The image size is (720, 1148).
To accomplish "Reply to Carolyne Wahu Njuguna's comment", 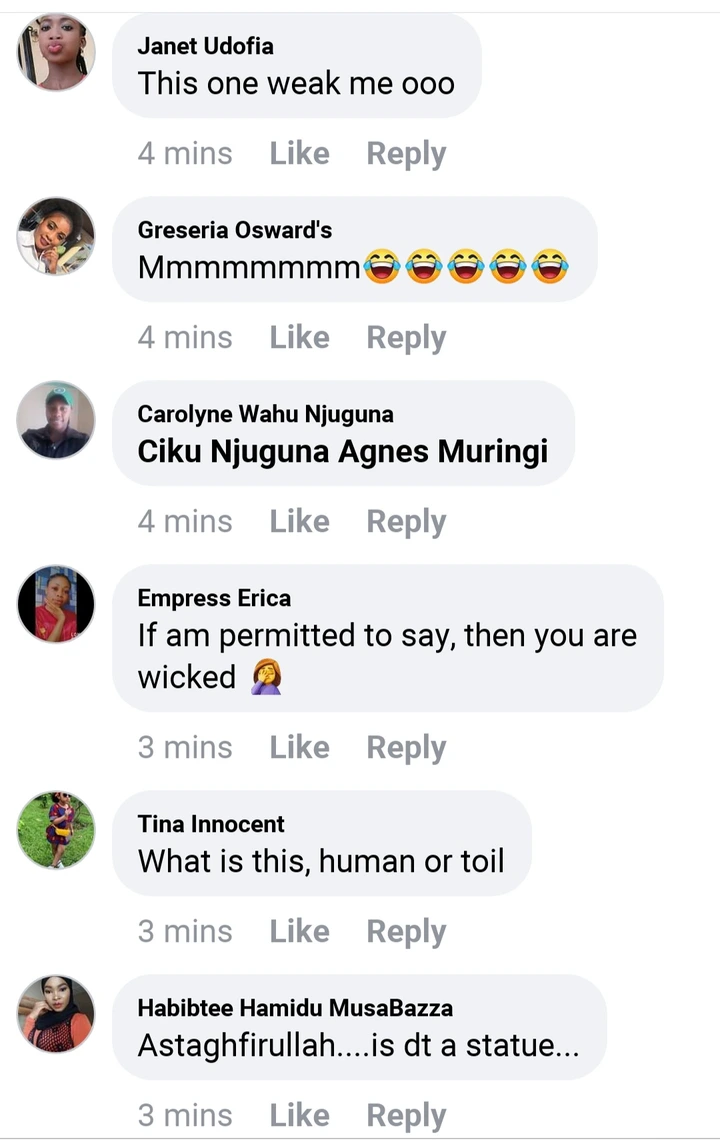I will pos(406,522).
